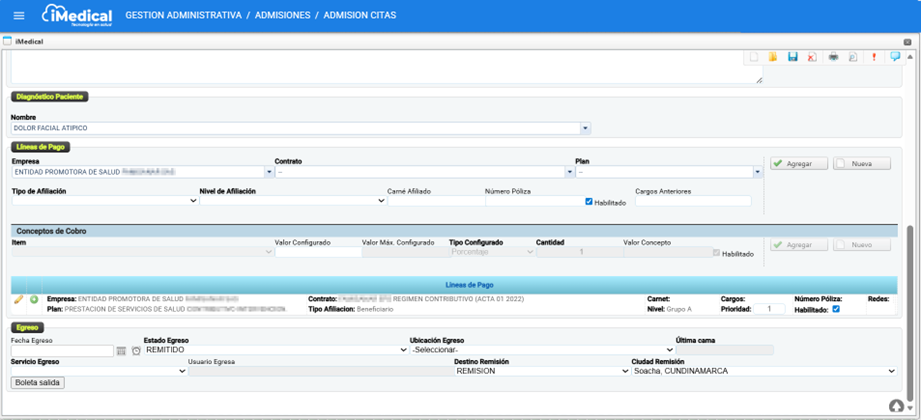Click the printer icon in toolbar
Viewport: 921px width, 420px height.
pyautogui.click(x=833, y=58)
